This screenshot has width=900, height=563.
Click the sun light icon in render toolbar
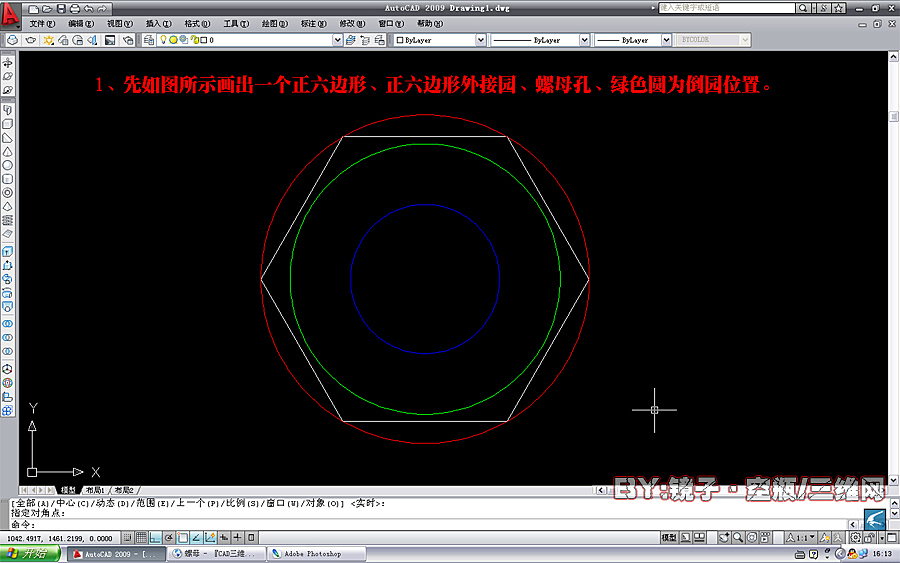(48, 40)
